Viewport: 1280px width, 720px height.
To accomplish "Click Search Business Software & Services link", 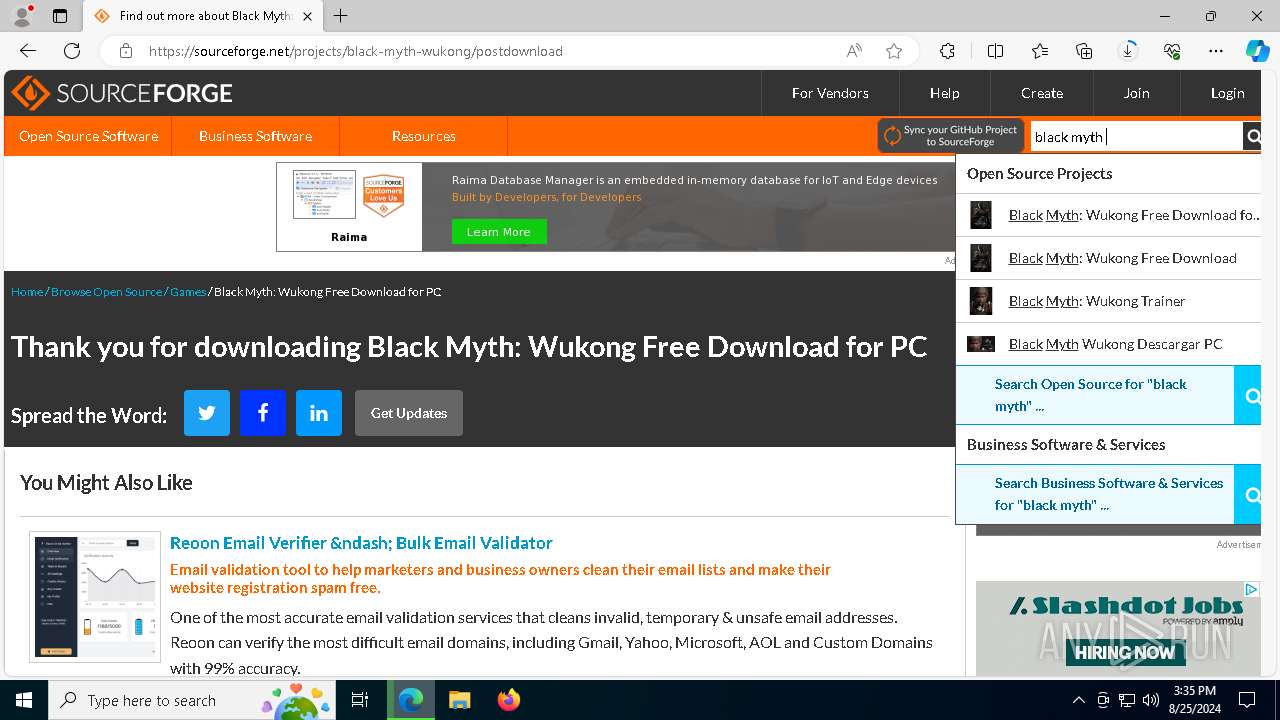I will pyautogui.click(x=1095, y=494).
